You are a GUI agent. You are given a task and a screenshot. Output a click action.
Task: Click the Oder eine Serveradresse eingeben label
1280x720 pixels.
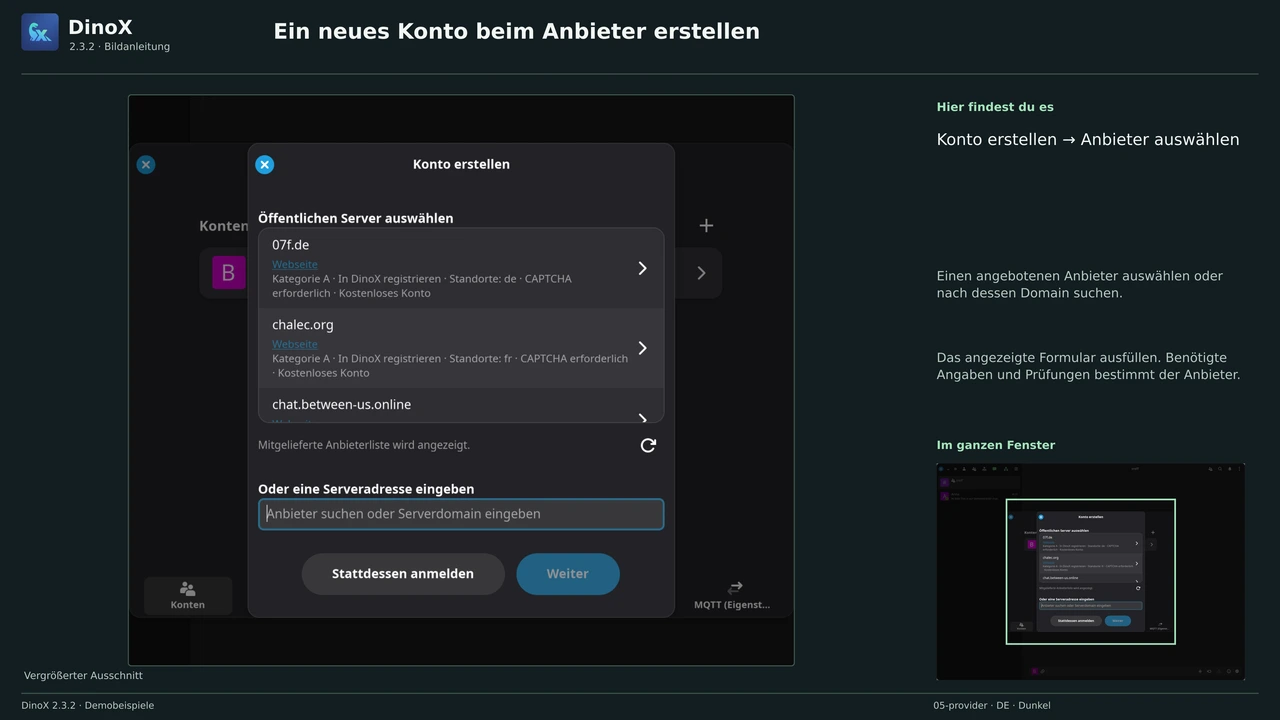[x=366, y=489]
